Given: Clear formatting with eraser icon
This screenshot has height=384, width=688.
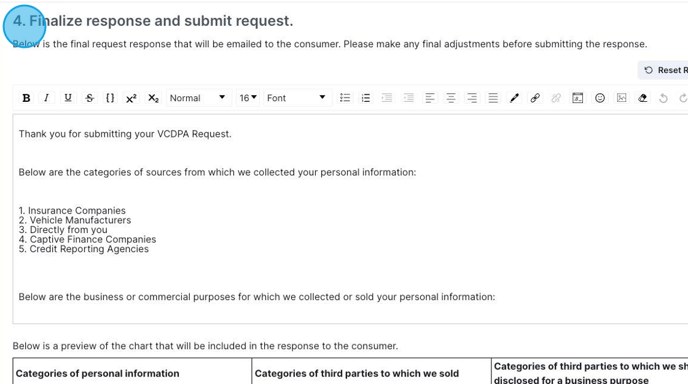Looking at the screenshot, I should 642,98.
